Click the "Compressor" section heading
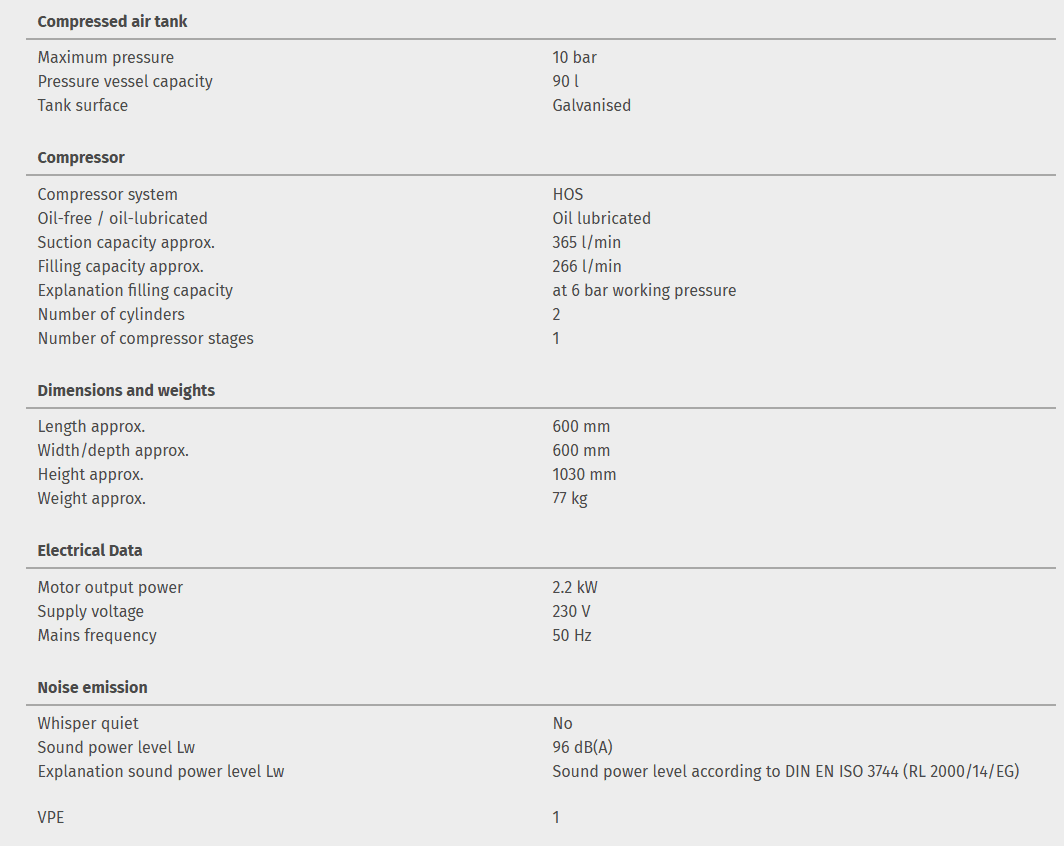The height and width of the screenshot is (846, 1064). coord(81,158)
